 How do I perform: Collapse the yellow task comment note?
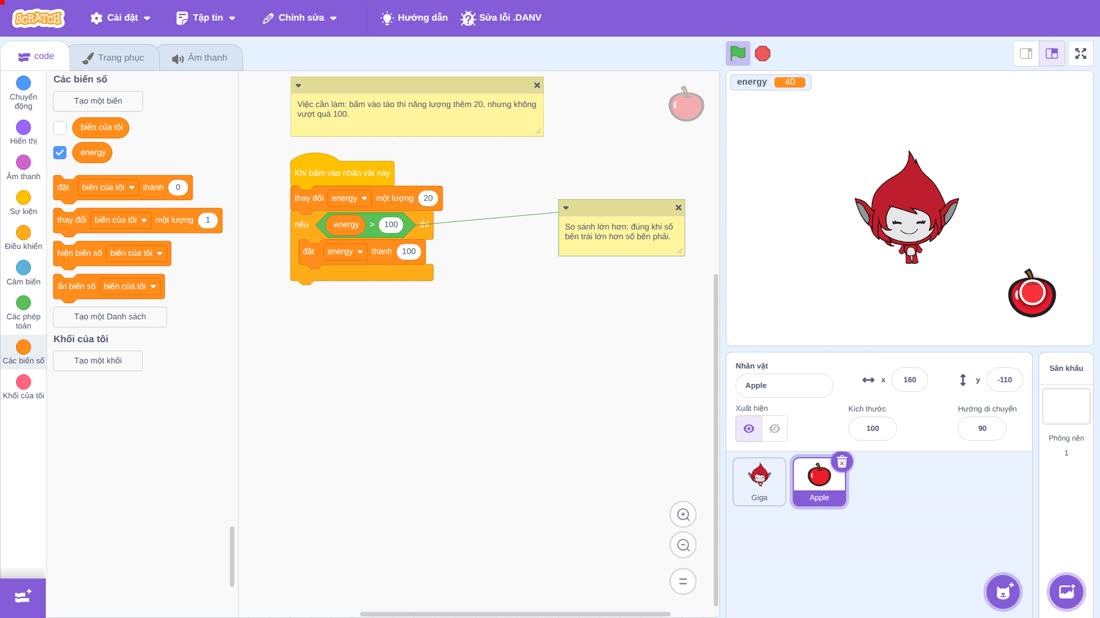click(298, 86)
